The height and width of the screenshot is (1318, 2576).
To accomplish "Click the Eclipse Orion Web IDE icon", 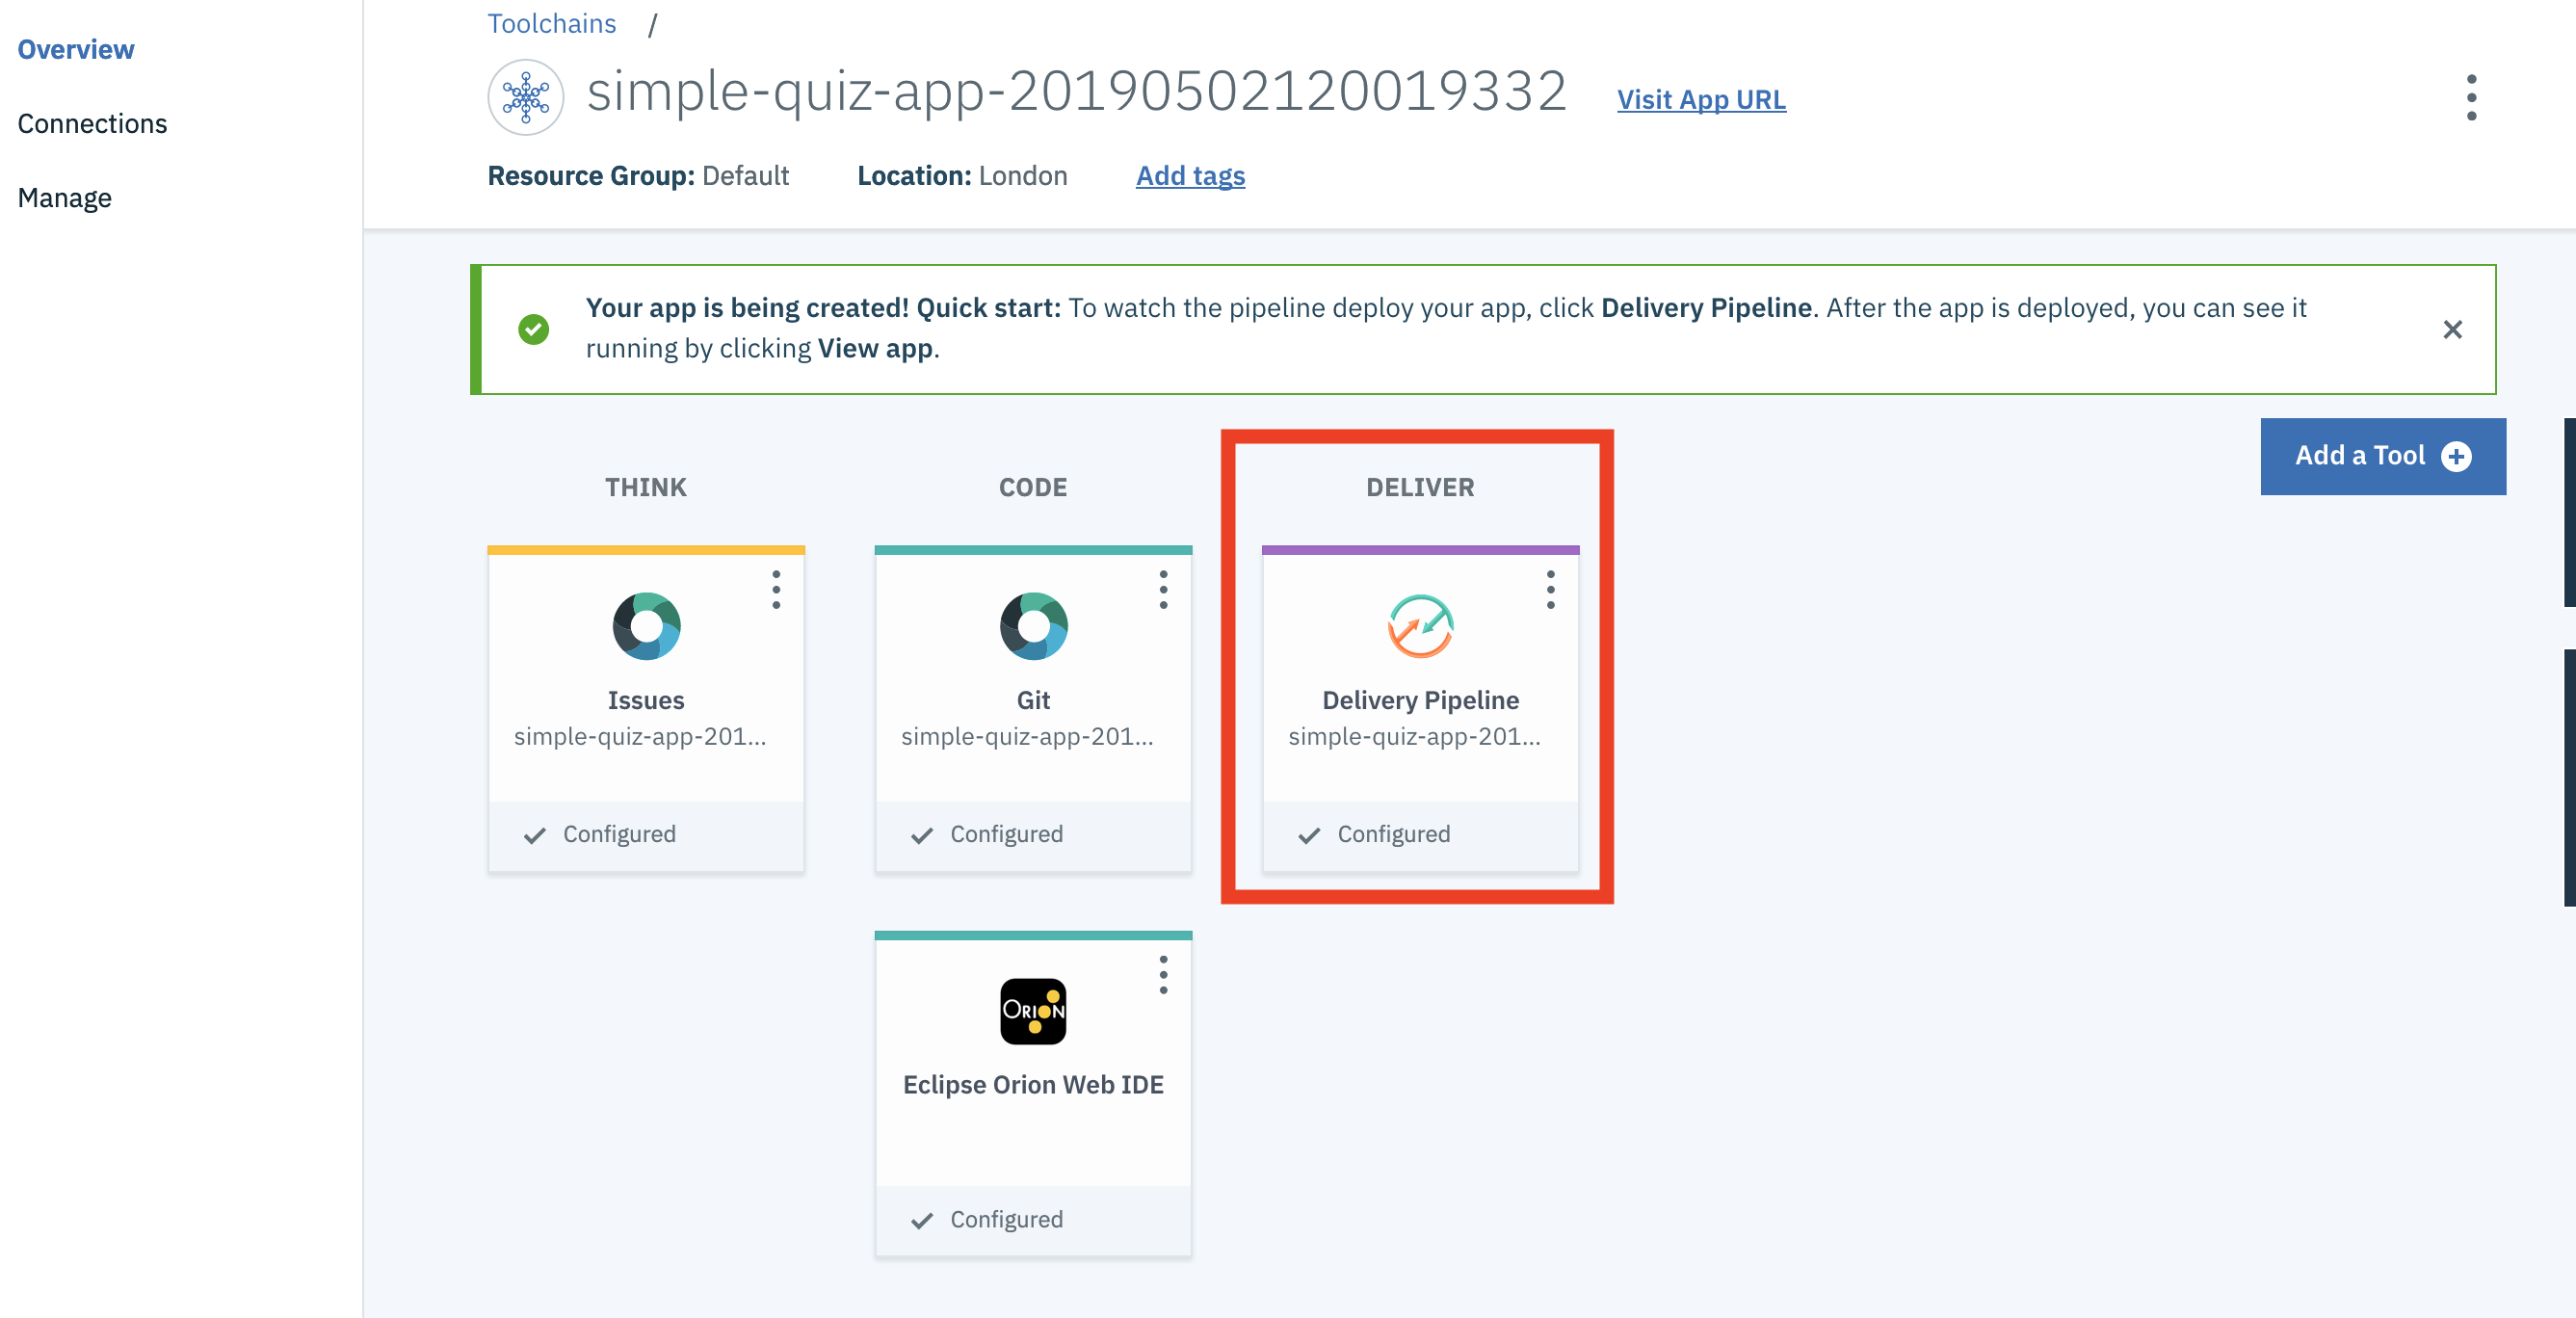I will tap(1033, 1011).
